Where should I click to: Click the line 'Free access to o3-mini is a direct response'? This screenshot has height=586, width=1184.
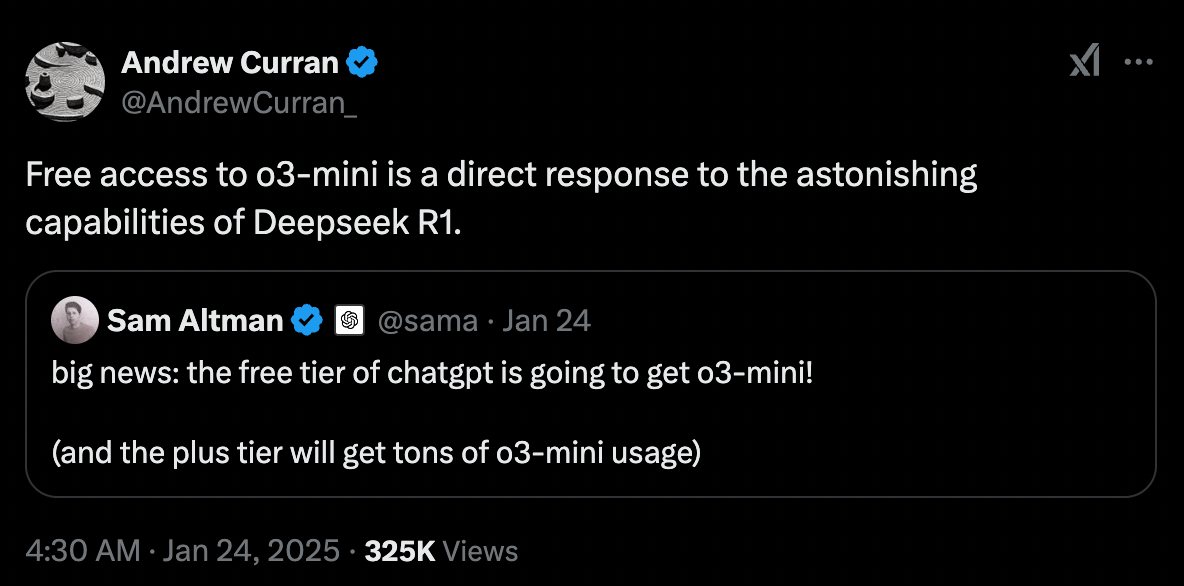(501, 175)
